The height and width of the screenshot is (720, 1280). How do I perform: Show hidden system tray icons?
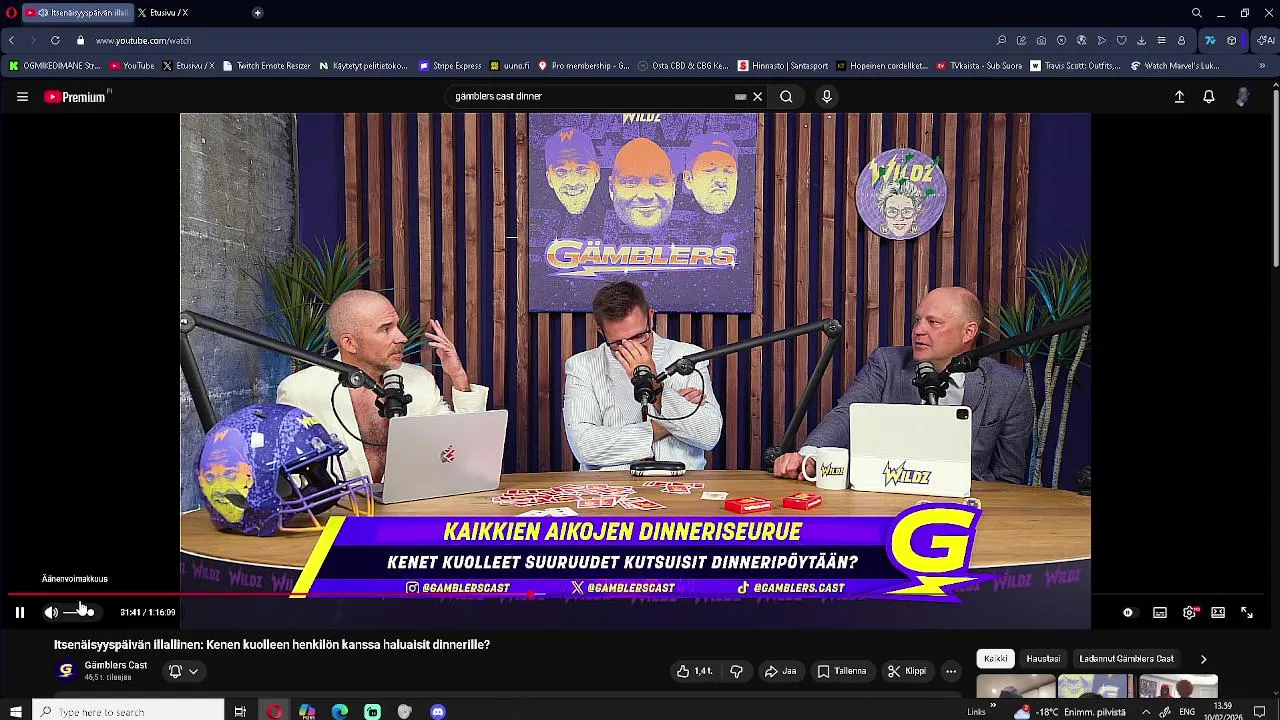pos(1146,712)
